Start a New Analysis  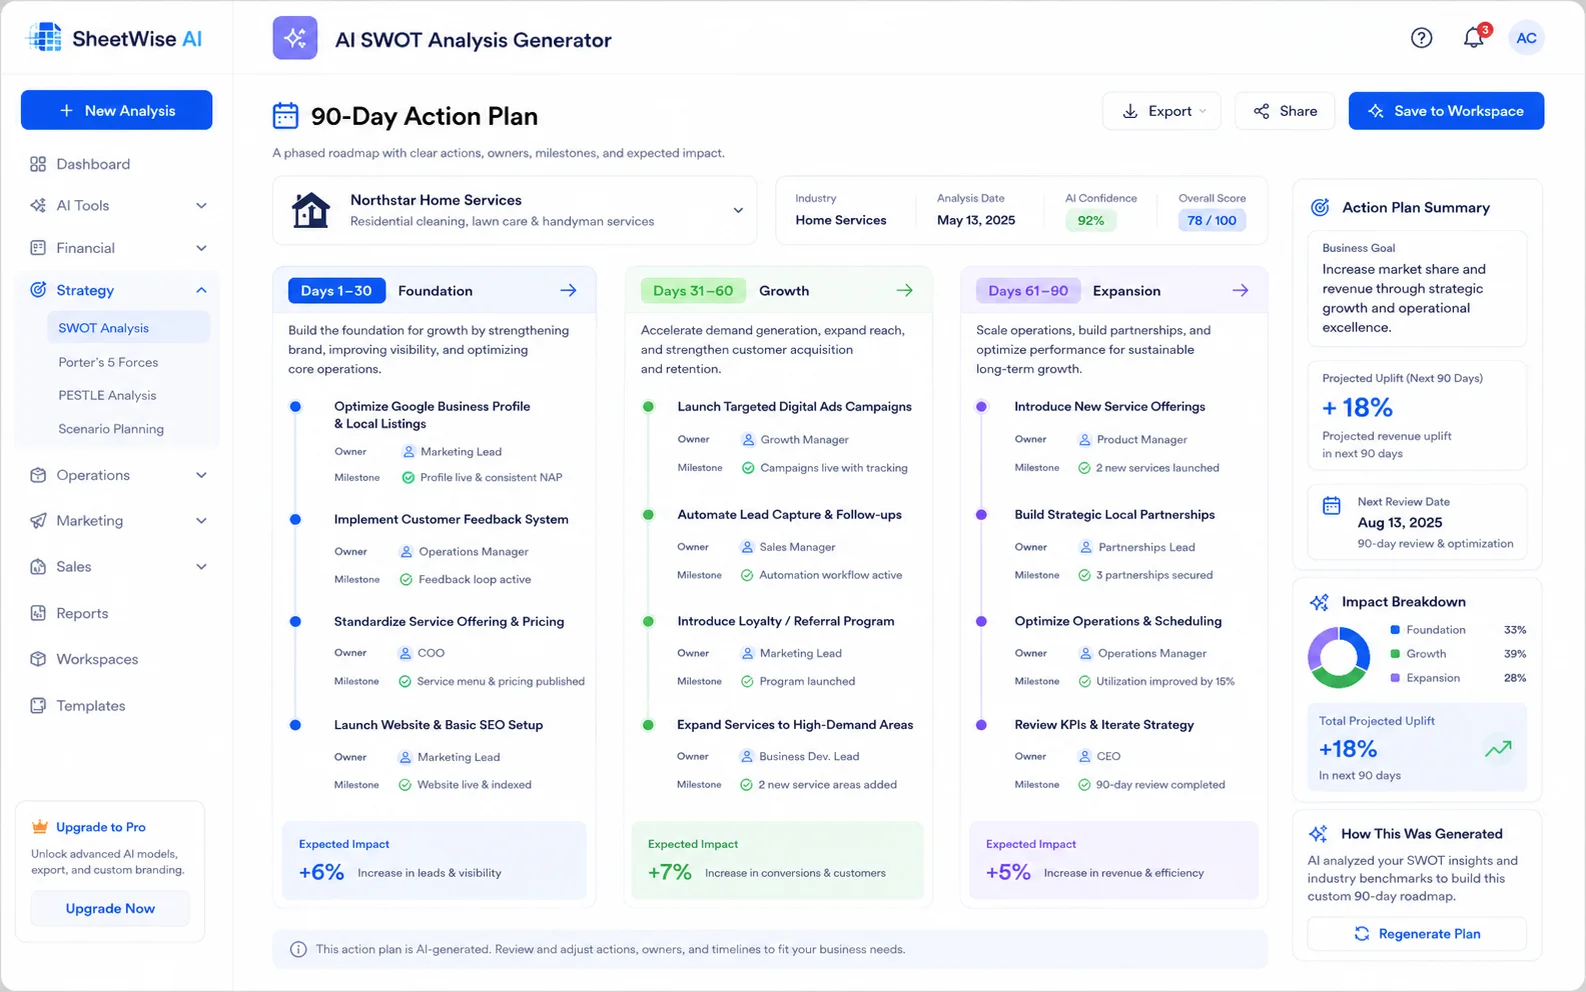click(x=116, y=110)
